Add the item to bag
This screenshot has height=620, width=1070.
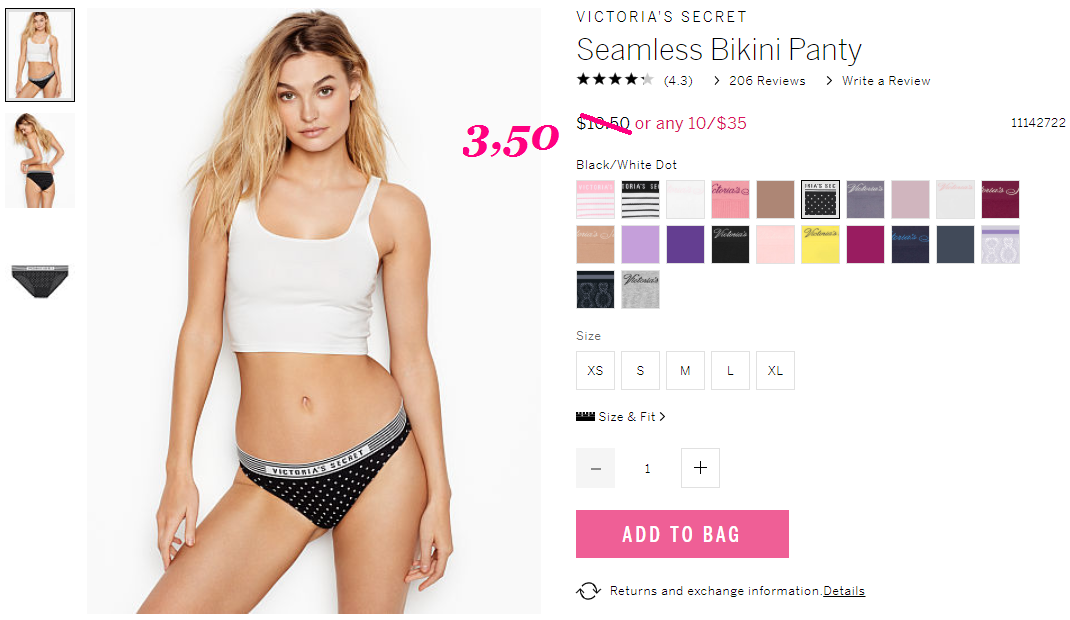682,534
